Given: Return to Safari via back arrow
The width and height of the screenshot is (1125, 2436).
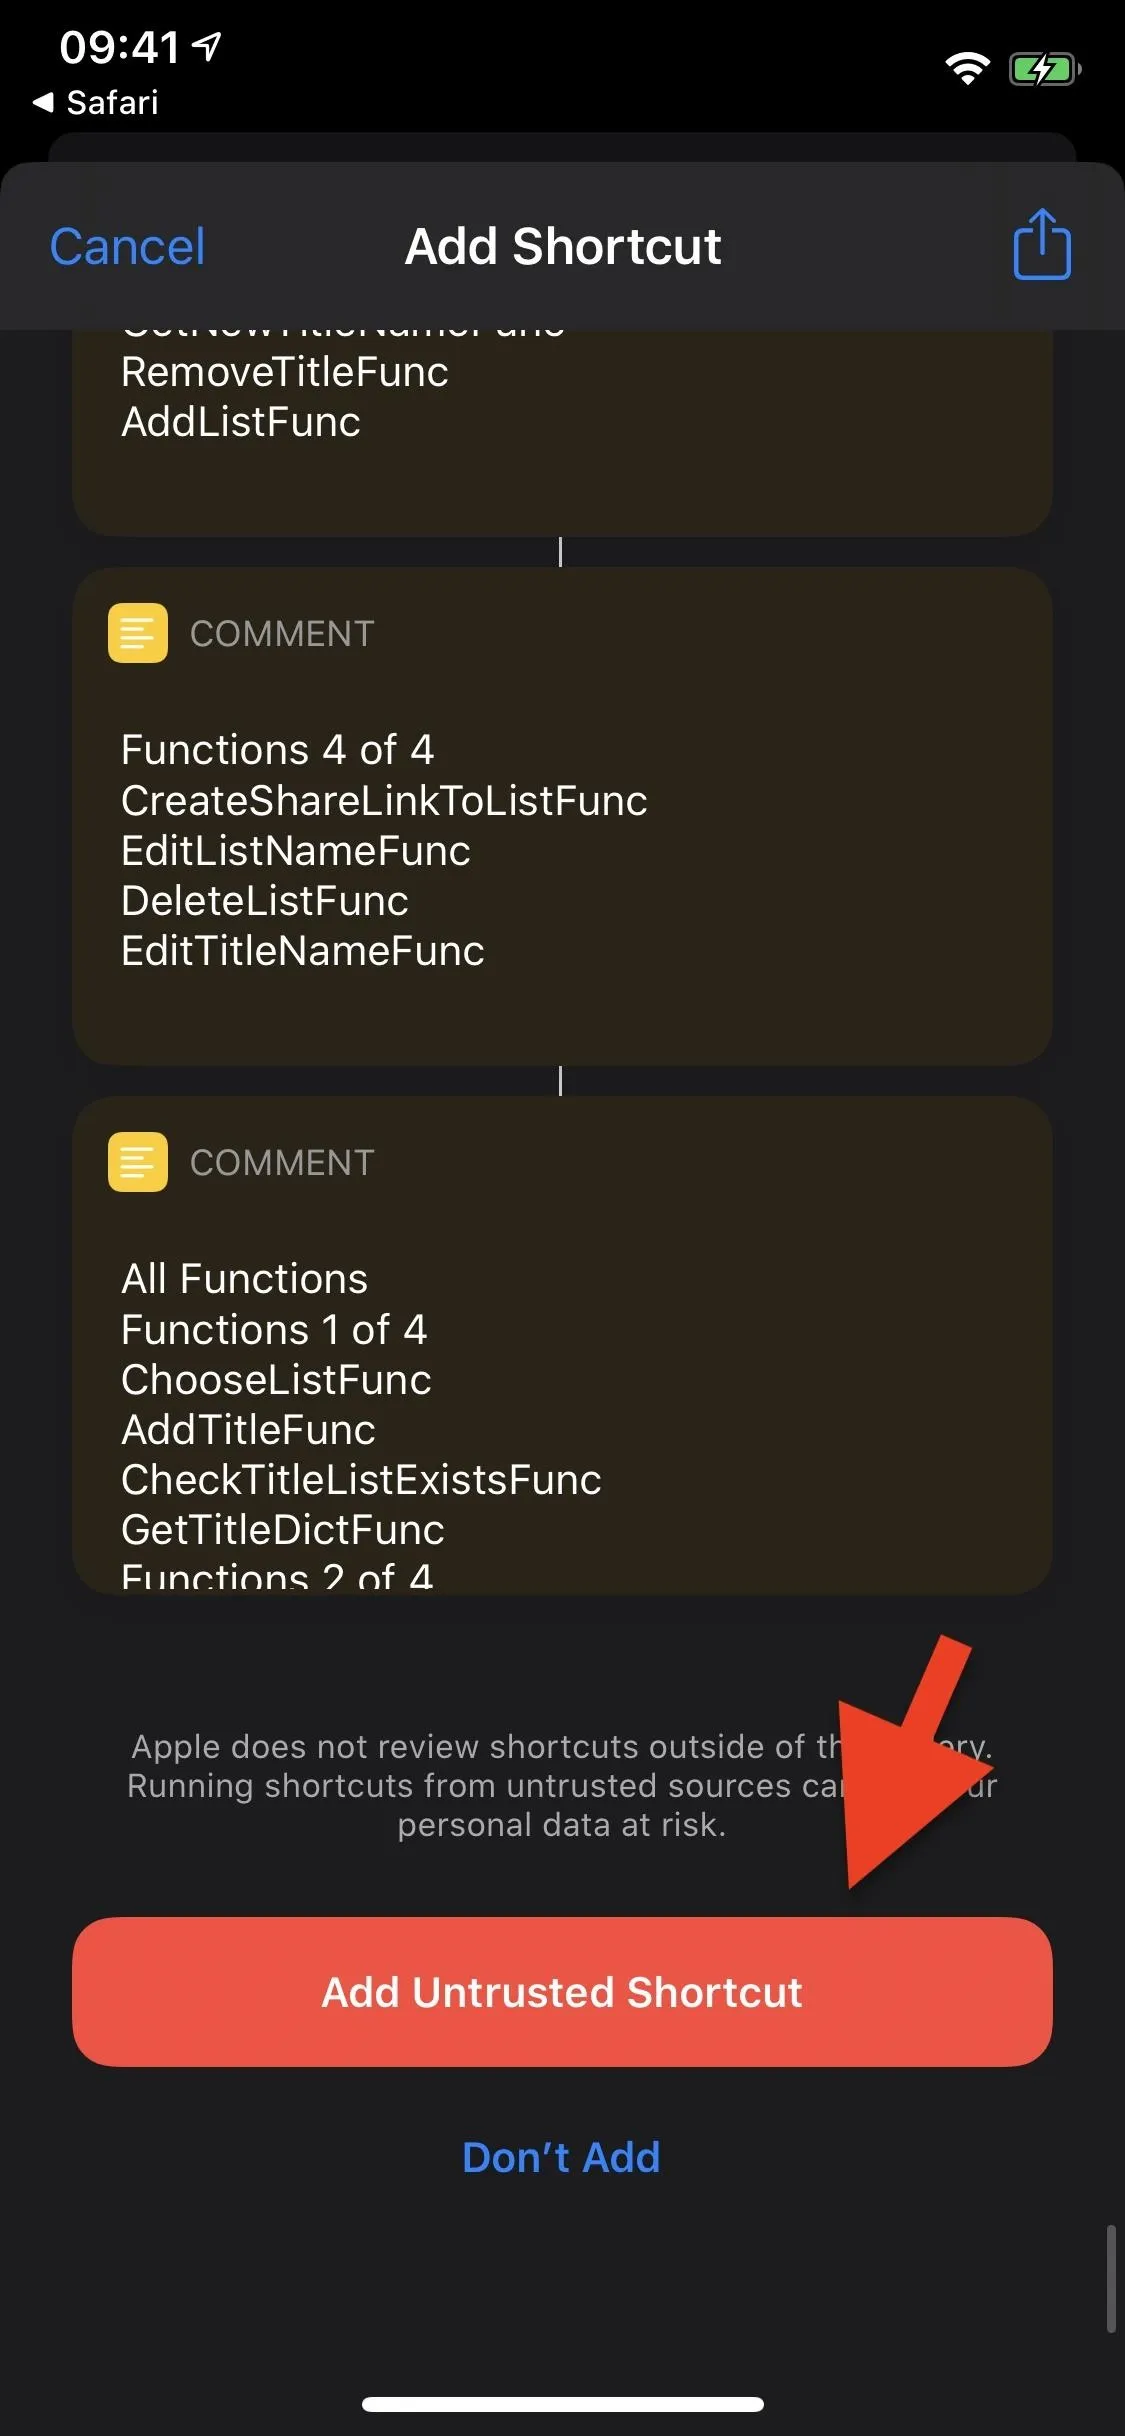Looking at the screenshot, I should click(95, 102).
